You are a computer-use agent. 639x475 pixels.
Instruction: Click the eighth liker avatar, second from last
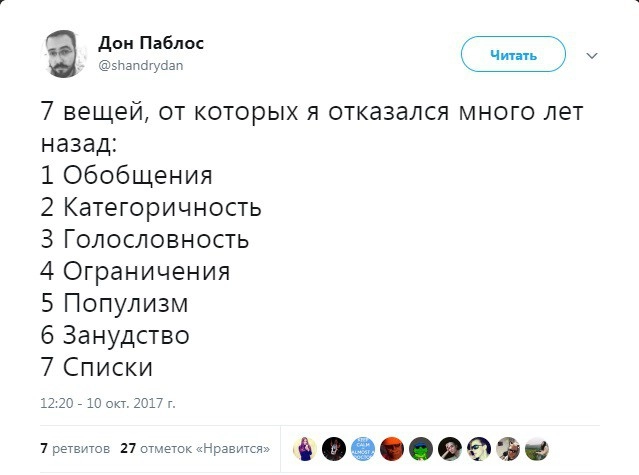coord(508,449)
